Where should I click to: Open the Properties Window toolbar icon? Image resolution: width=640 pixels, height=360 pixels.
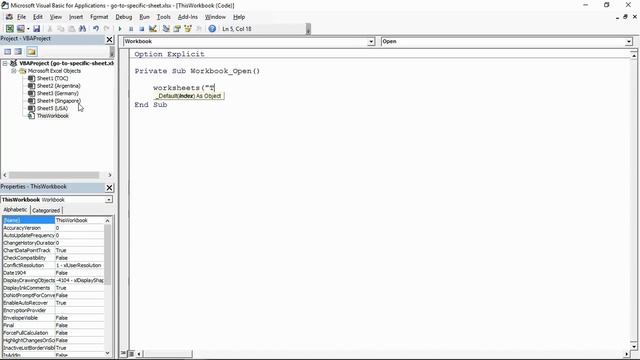click(x=177, y=29)
